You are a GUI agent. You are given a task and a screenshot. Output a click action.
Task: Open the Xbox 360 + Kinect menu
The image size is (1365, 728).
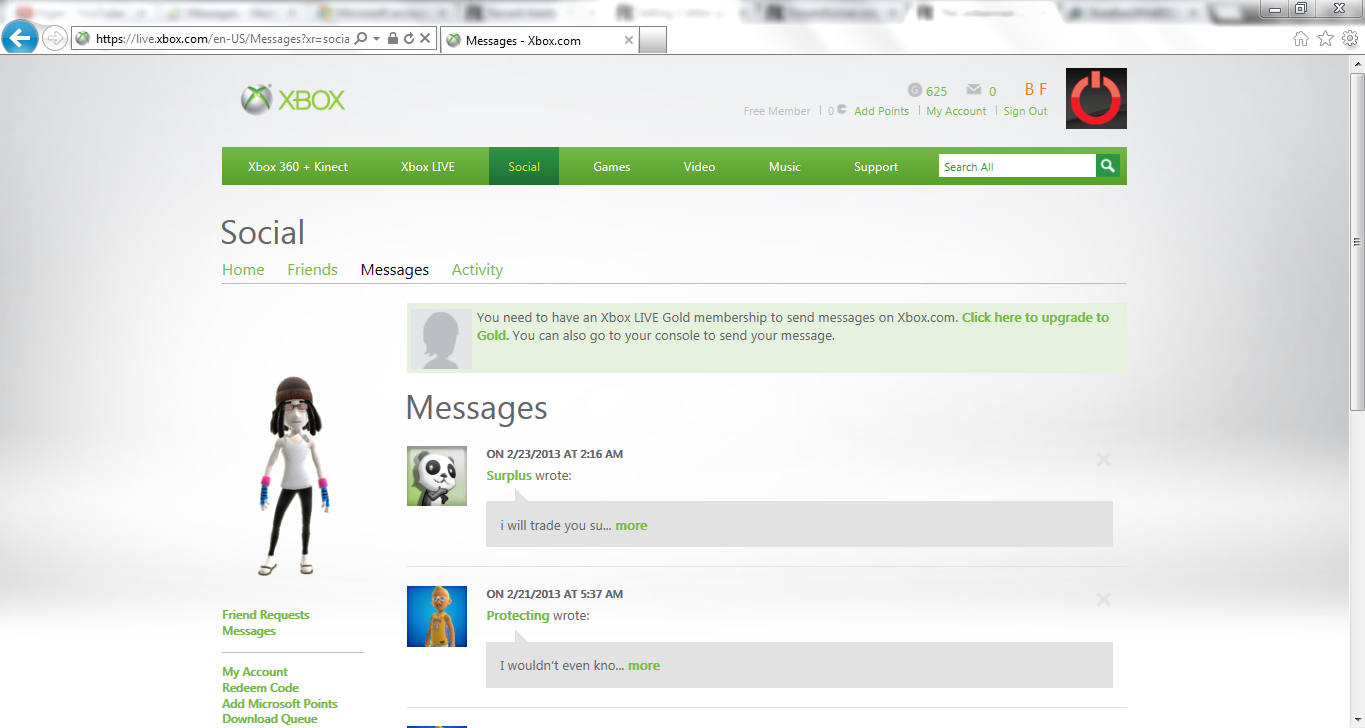coord(298,167)
